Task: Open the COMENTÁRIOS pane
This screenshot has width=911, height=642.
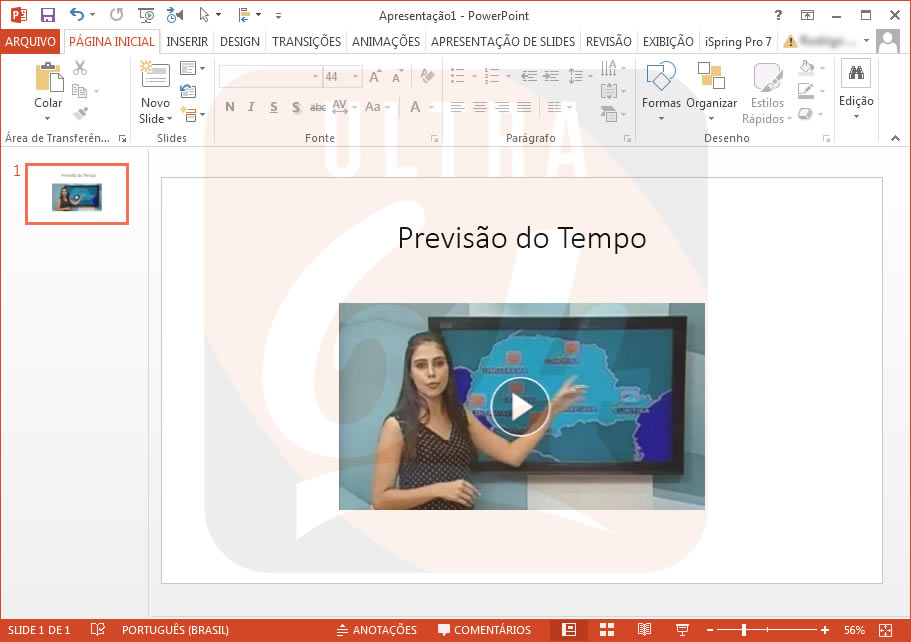Action: tap(485, 630)
